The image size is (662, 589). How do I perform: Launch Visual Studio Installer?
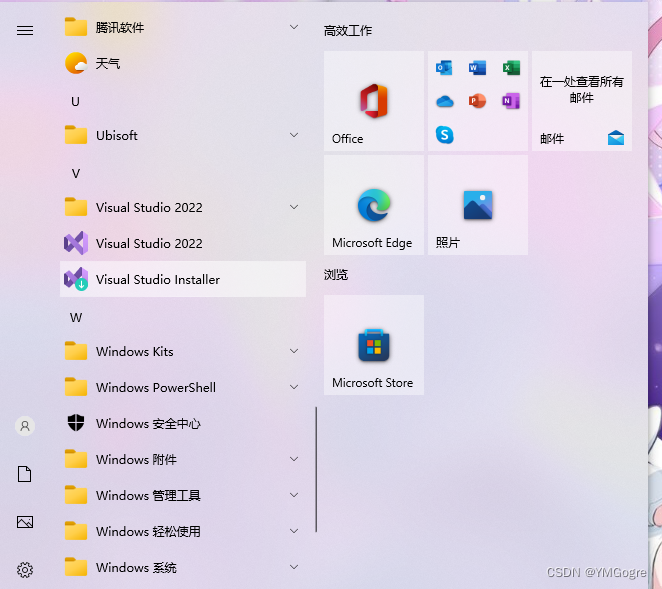coord(182,279)
